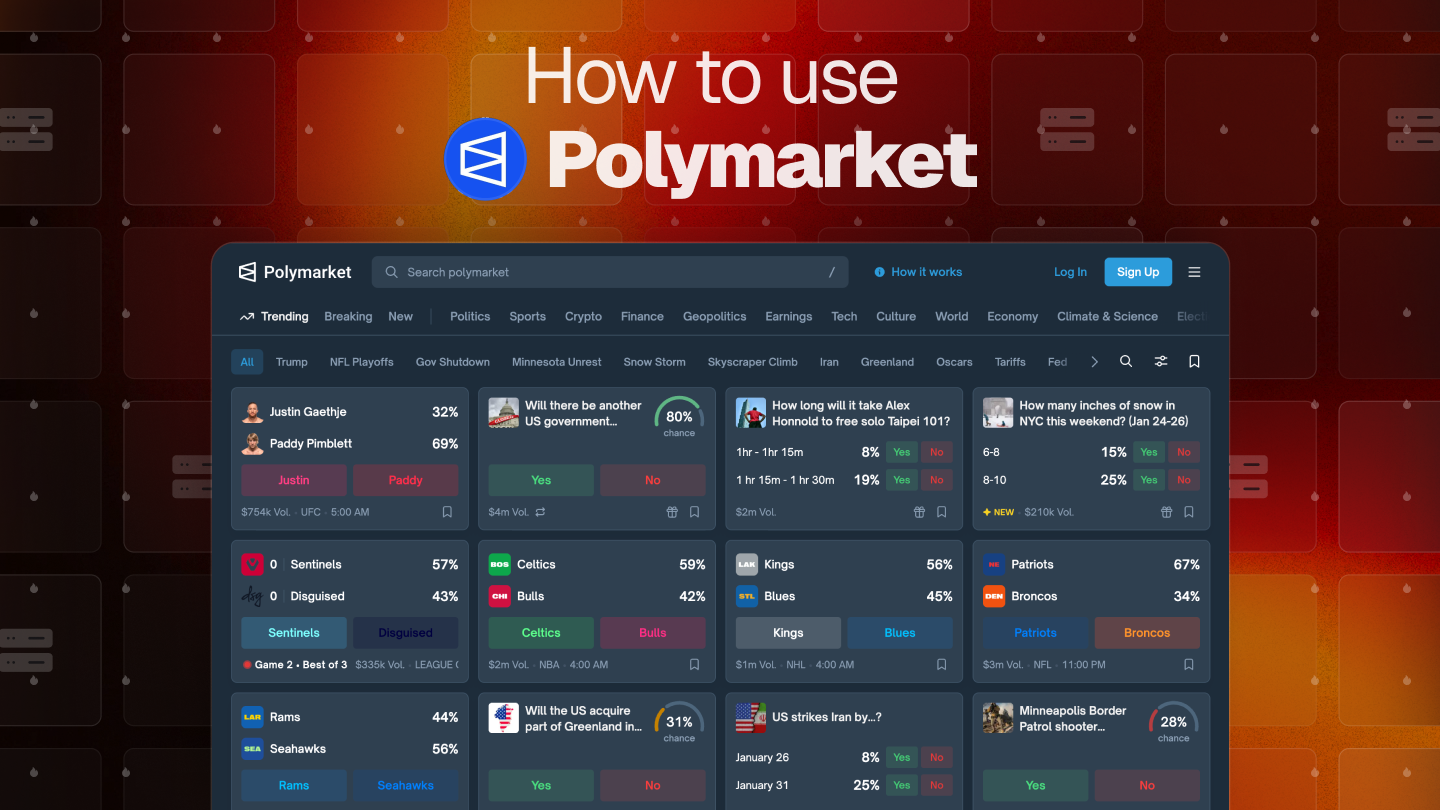Open the Crypto category tab
This screenshot has width=1440, height=810.
point(583,316)
